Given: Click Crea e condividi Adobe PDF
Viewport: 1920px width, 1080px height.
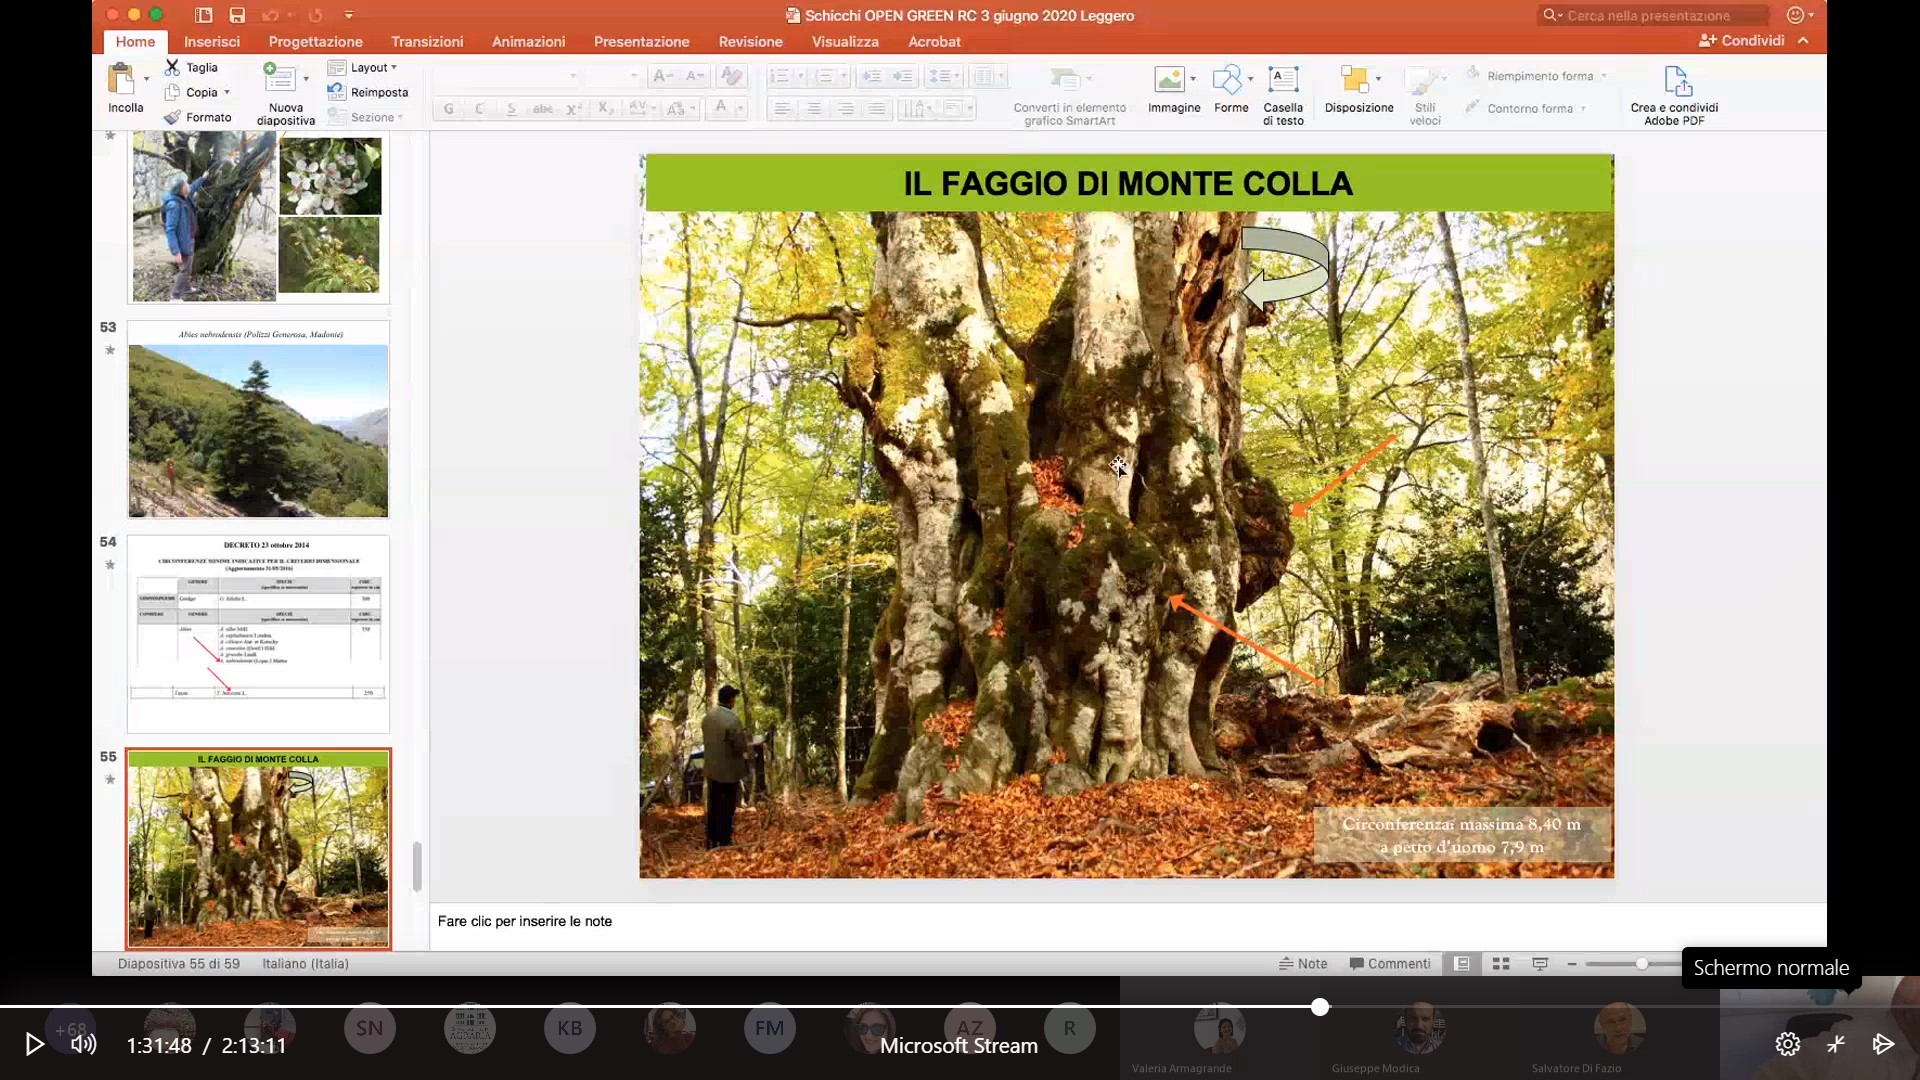Looking at the screenshot, I should click(1677, 82).
